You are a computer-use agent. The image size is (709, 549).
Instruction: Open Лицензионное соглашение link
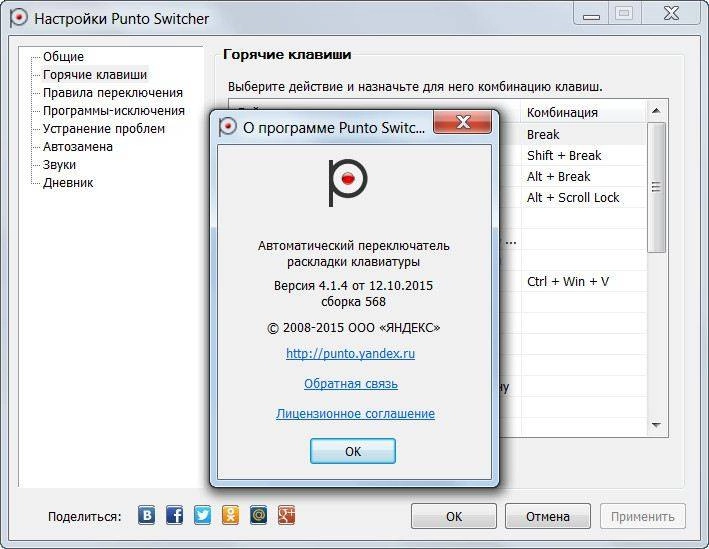point(355,413)
